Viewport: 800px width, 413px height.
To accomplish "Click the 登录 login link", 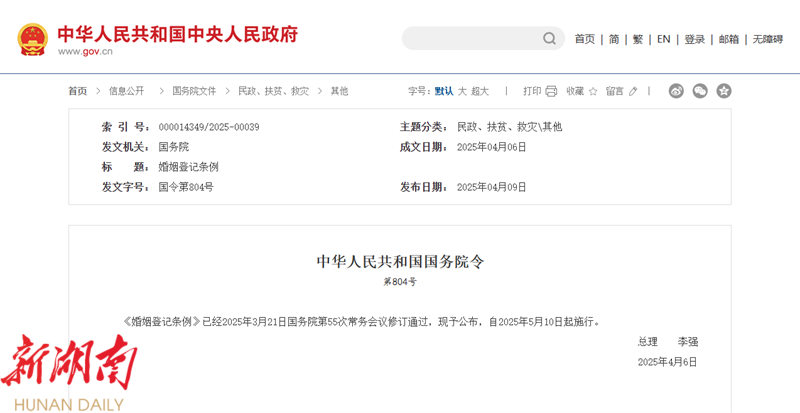I will tap(694, 39).
